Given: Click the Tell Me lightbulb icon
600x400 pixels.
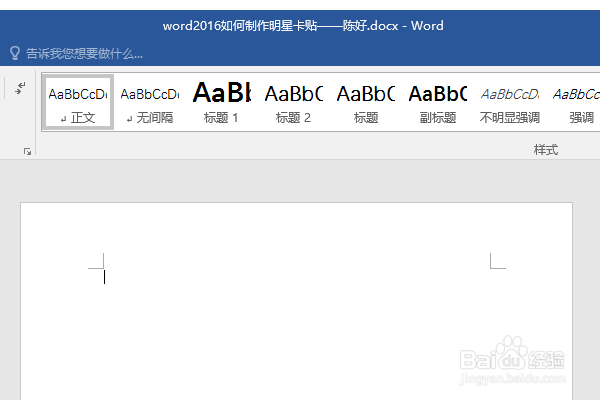Looking at the screenshot, I should click(x=15, y=53).
